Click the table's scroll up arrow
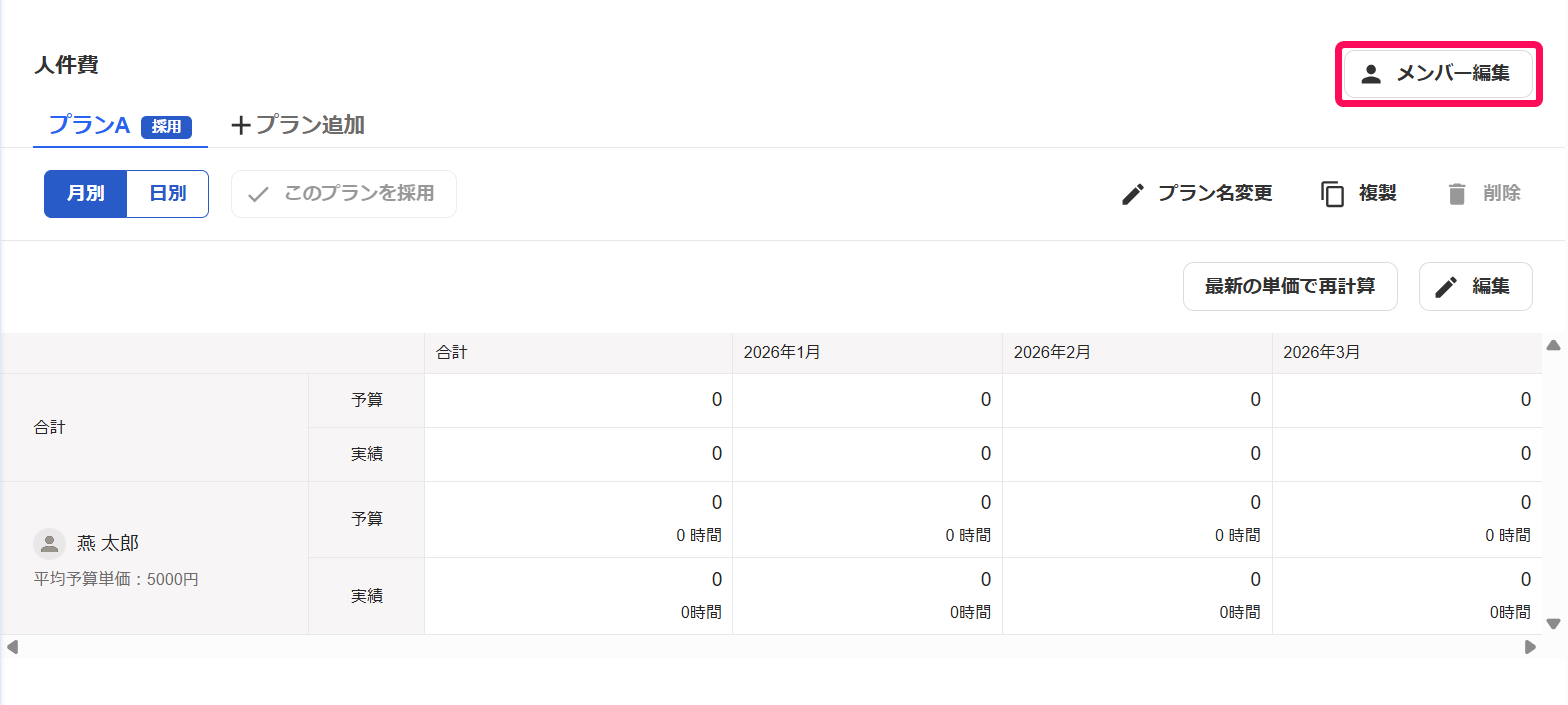1568x705 pixels. pyautogui.click(x=1553, y=345)
